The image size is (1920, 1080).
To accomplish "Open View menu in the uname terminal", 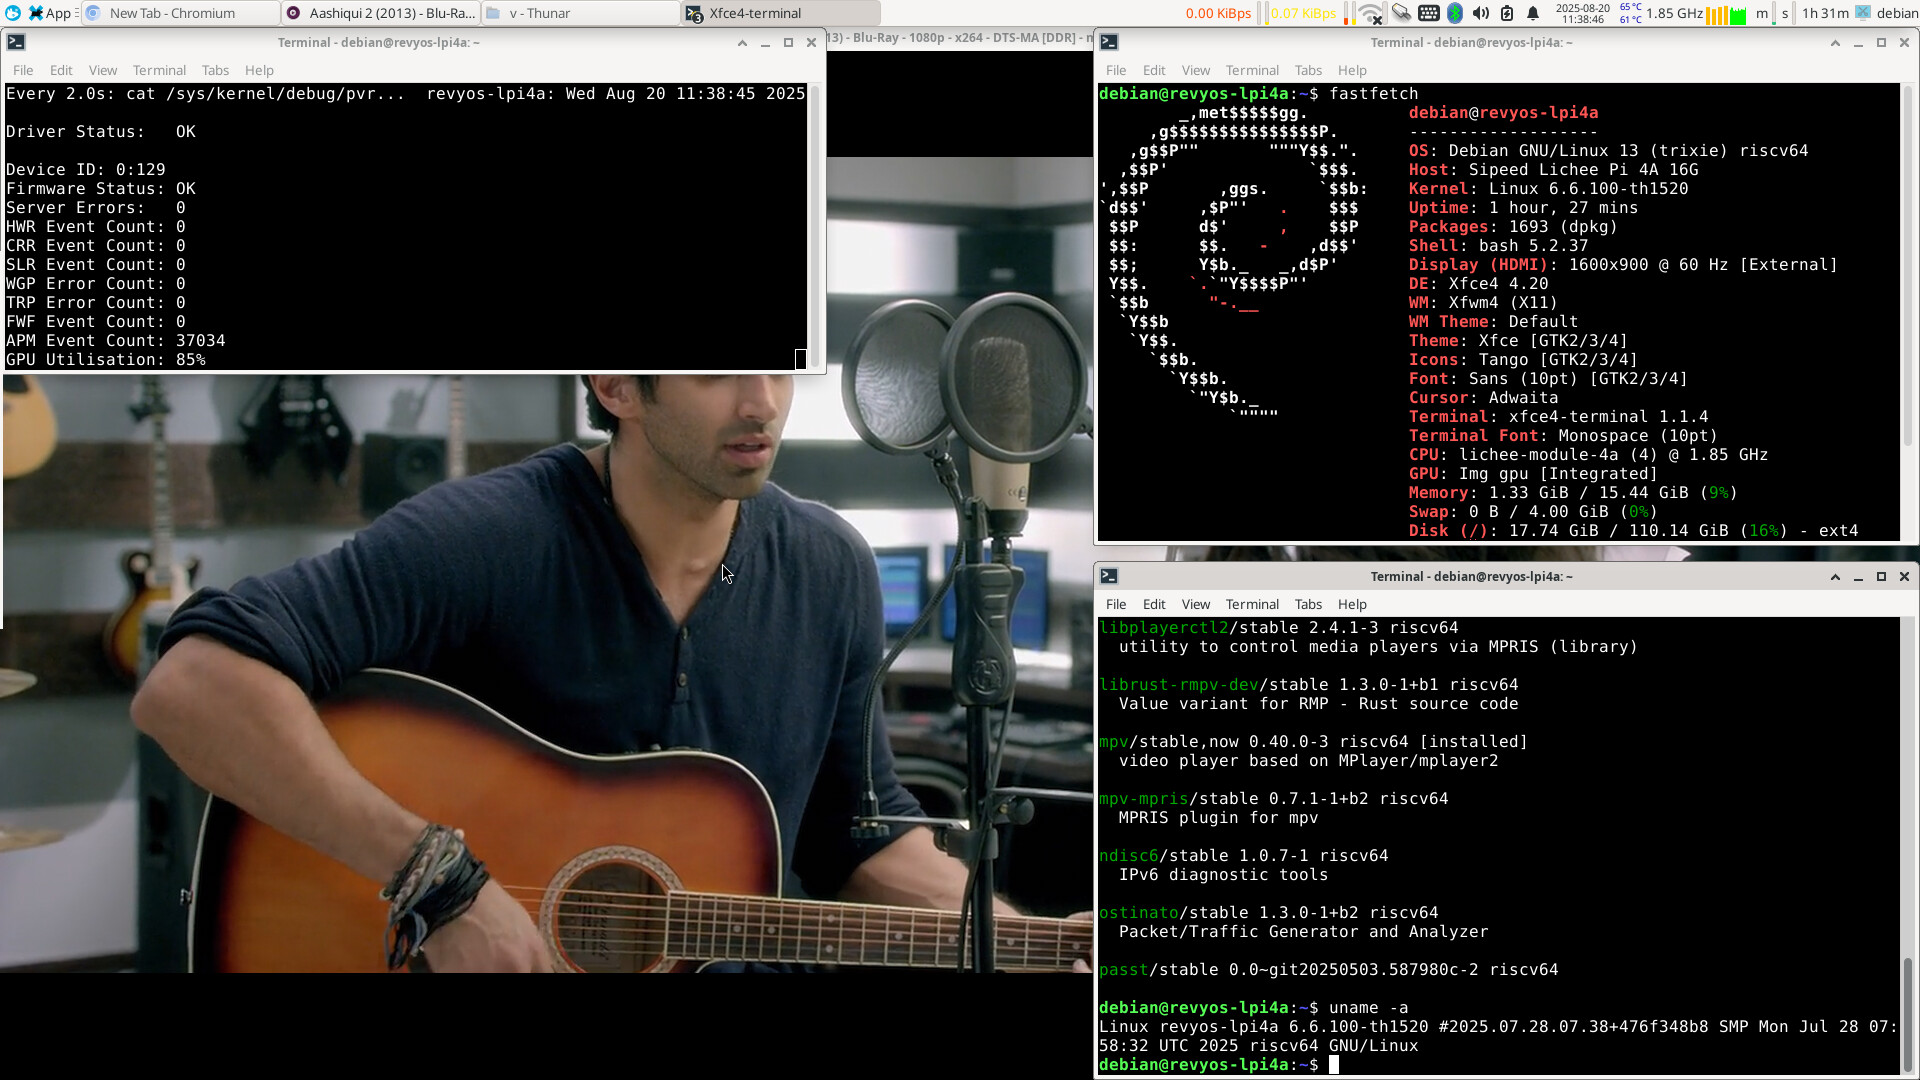I will point(1195,604).
